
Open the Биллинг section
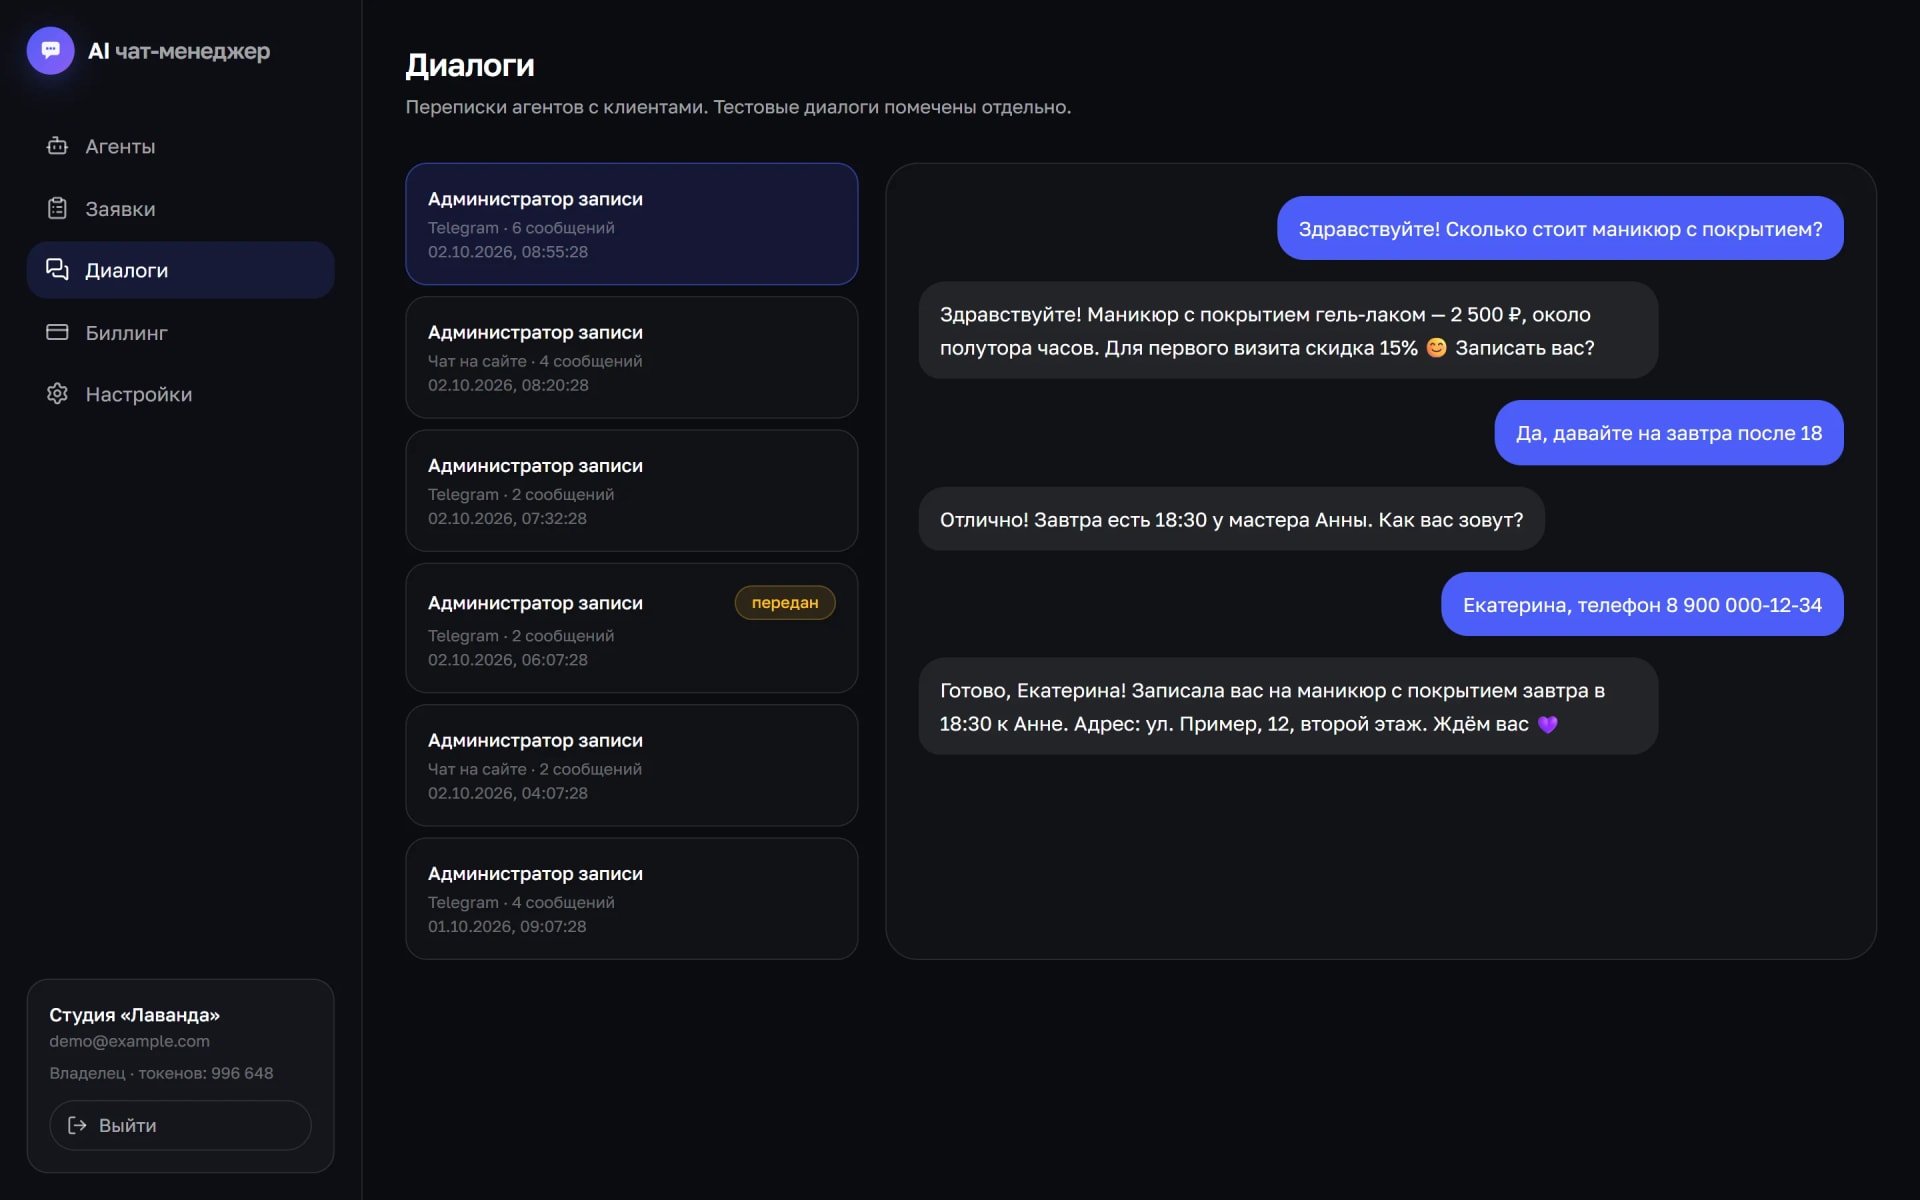coord(180,332)
